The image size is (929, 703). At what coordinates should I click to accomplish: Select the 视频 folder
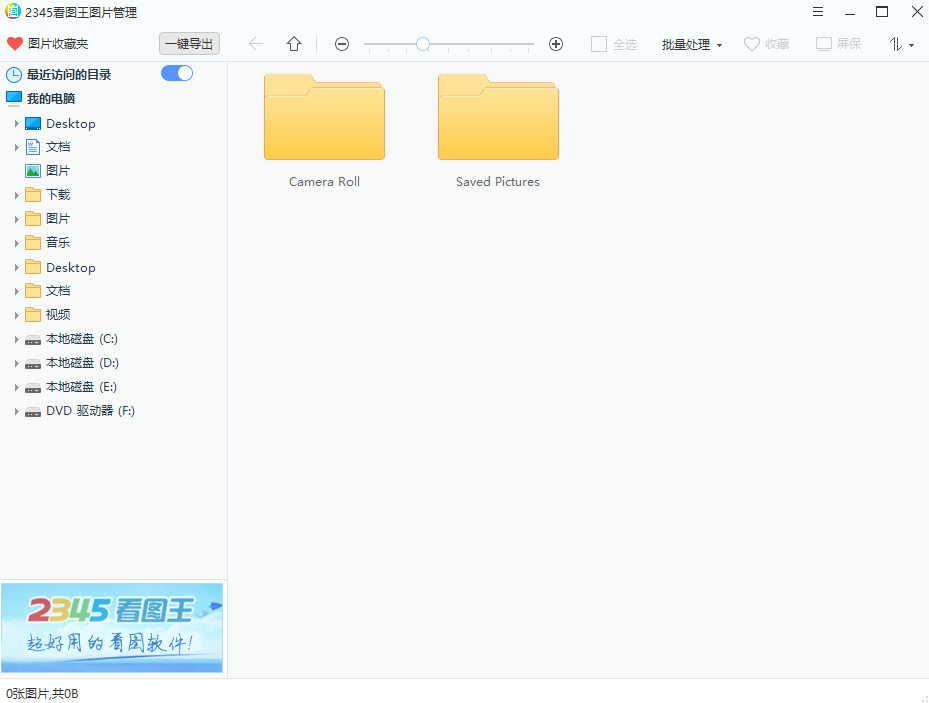tap(58, 314)
